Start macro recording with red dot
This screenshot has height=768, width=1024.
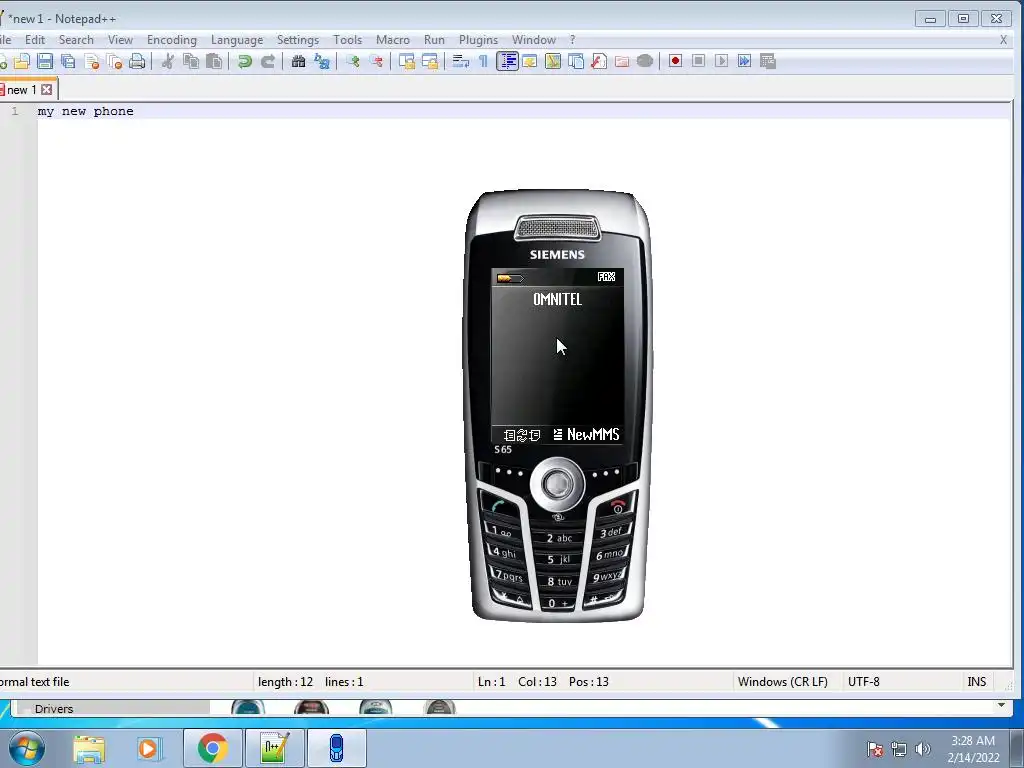click(675, 61)
